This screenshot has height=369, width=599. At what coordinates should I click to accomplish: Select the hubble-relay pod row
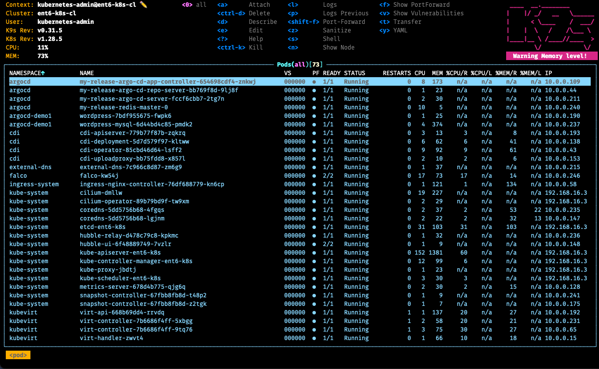click(300, 236)
